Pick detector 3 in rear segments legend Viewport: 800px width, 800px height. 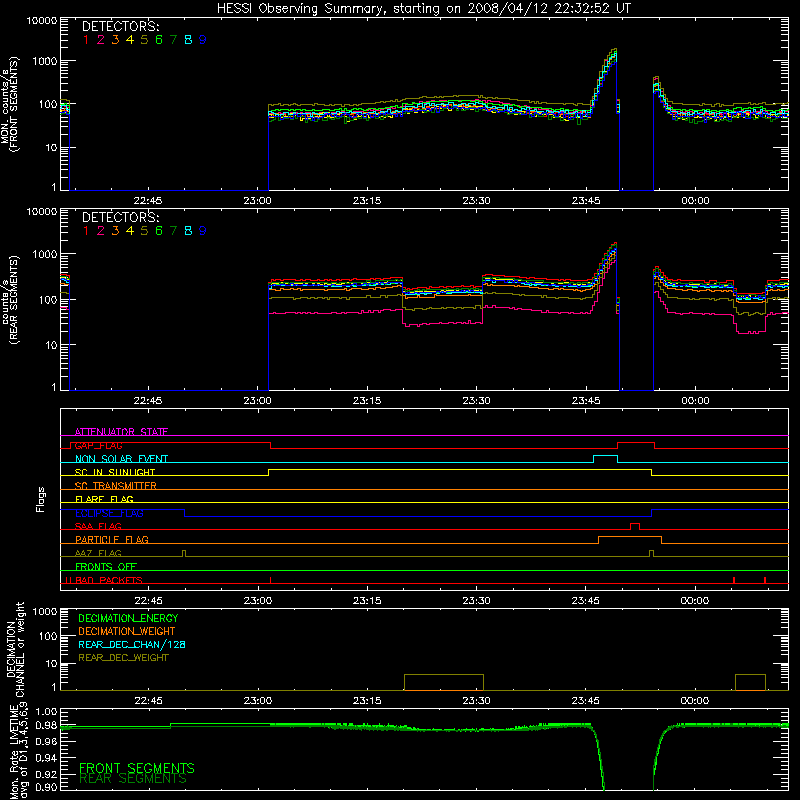coord(115,231)
